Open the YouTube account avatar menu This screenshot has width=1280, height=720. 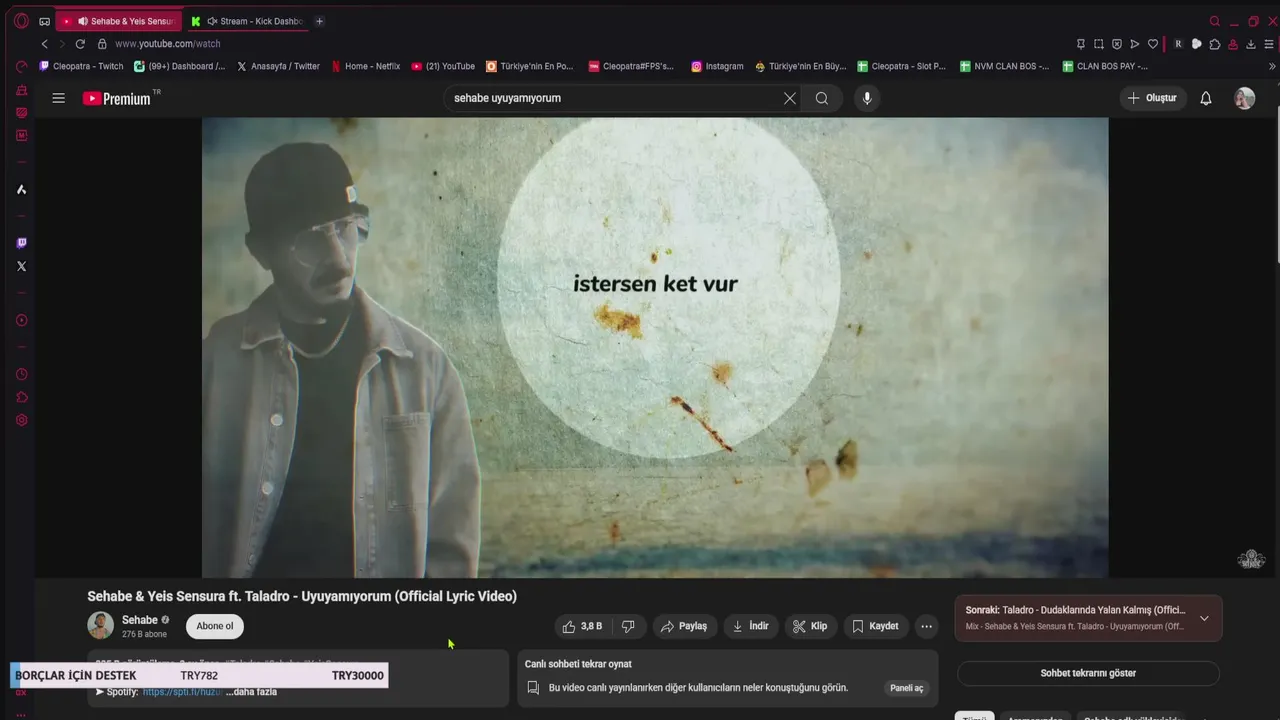coord(1244,98)
